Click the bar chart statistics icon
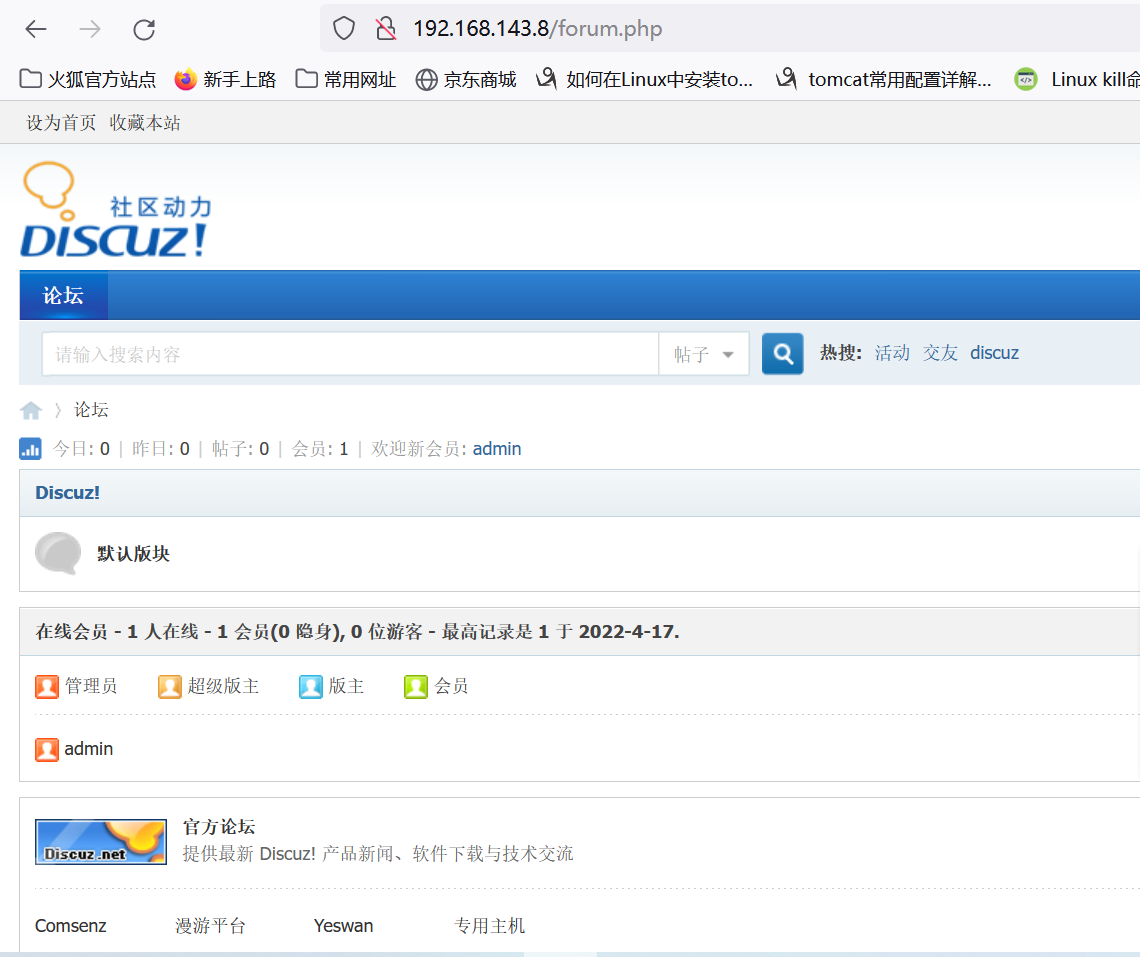 tap(30, 448)
